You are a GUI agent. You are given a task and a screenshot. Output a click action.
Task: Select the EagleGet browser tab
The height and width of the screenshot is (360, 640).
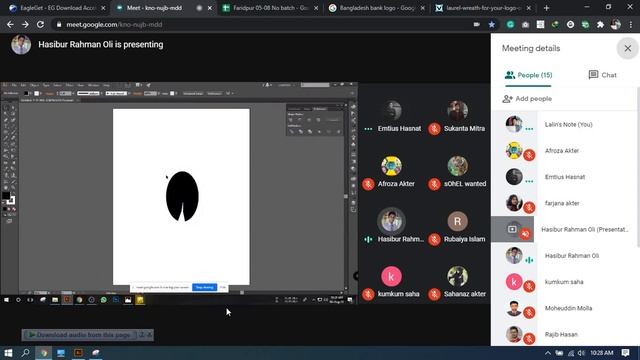(57, 8)
